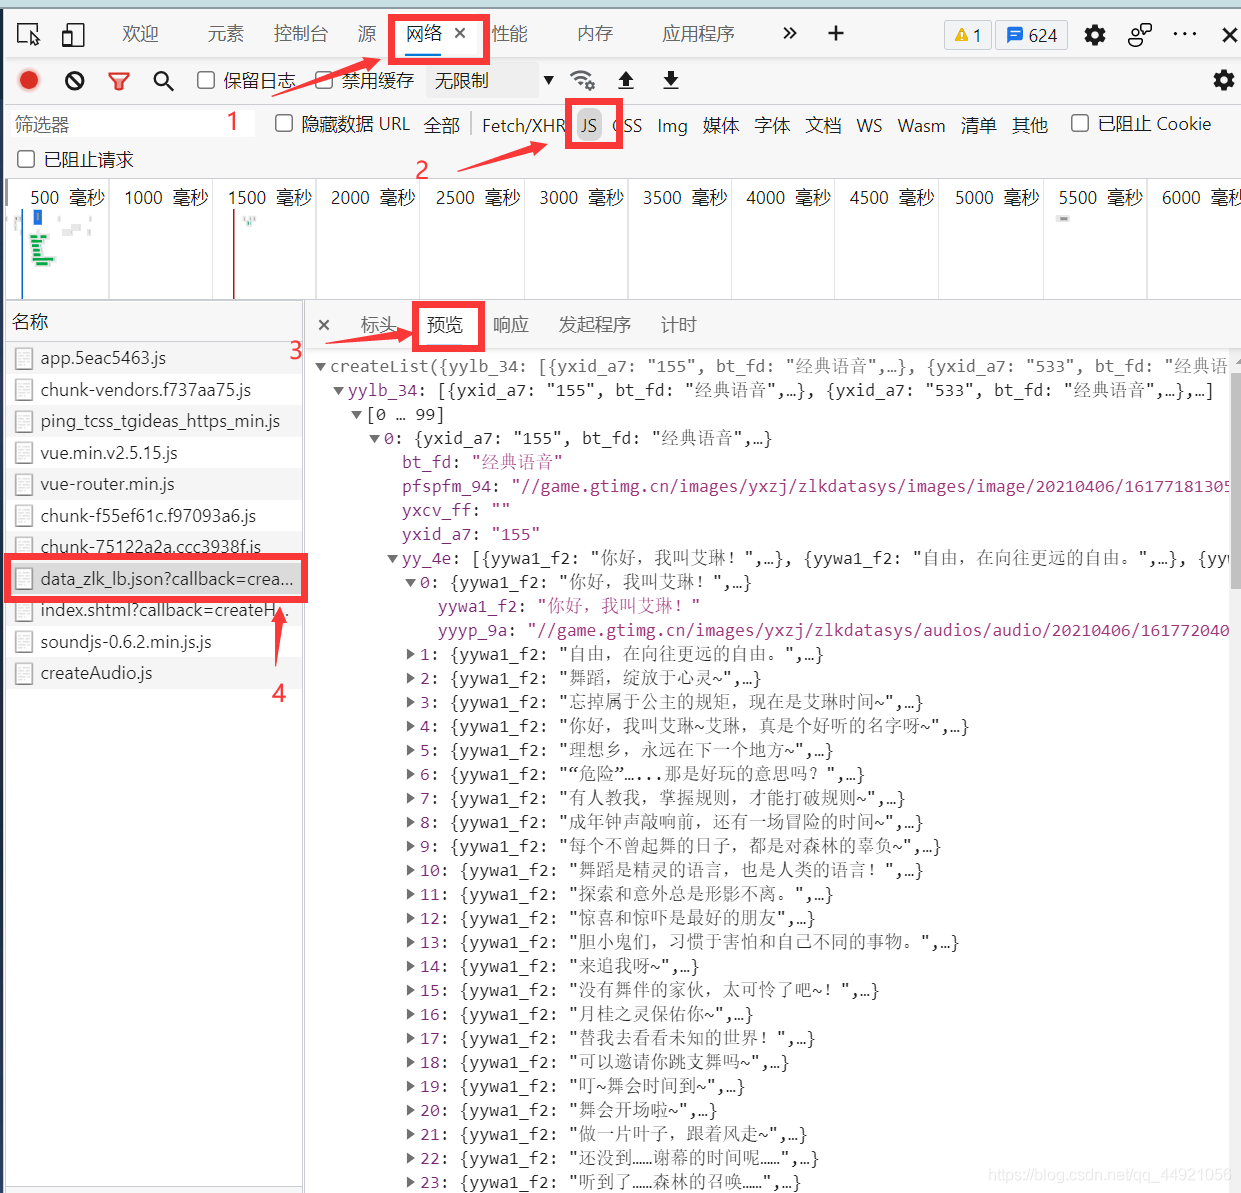
Task: Expand item 1 自由，在向往更远的自由
Action: pyautogui.click(x=411, y=655)
